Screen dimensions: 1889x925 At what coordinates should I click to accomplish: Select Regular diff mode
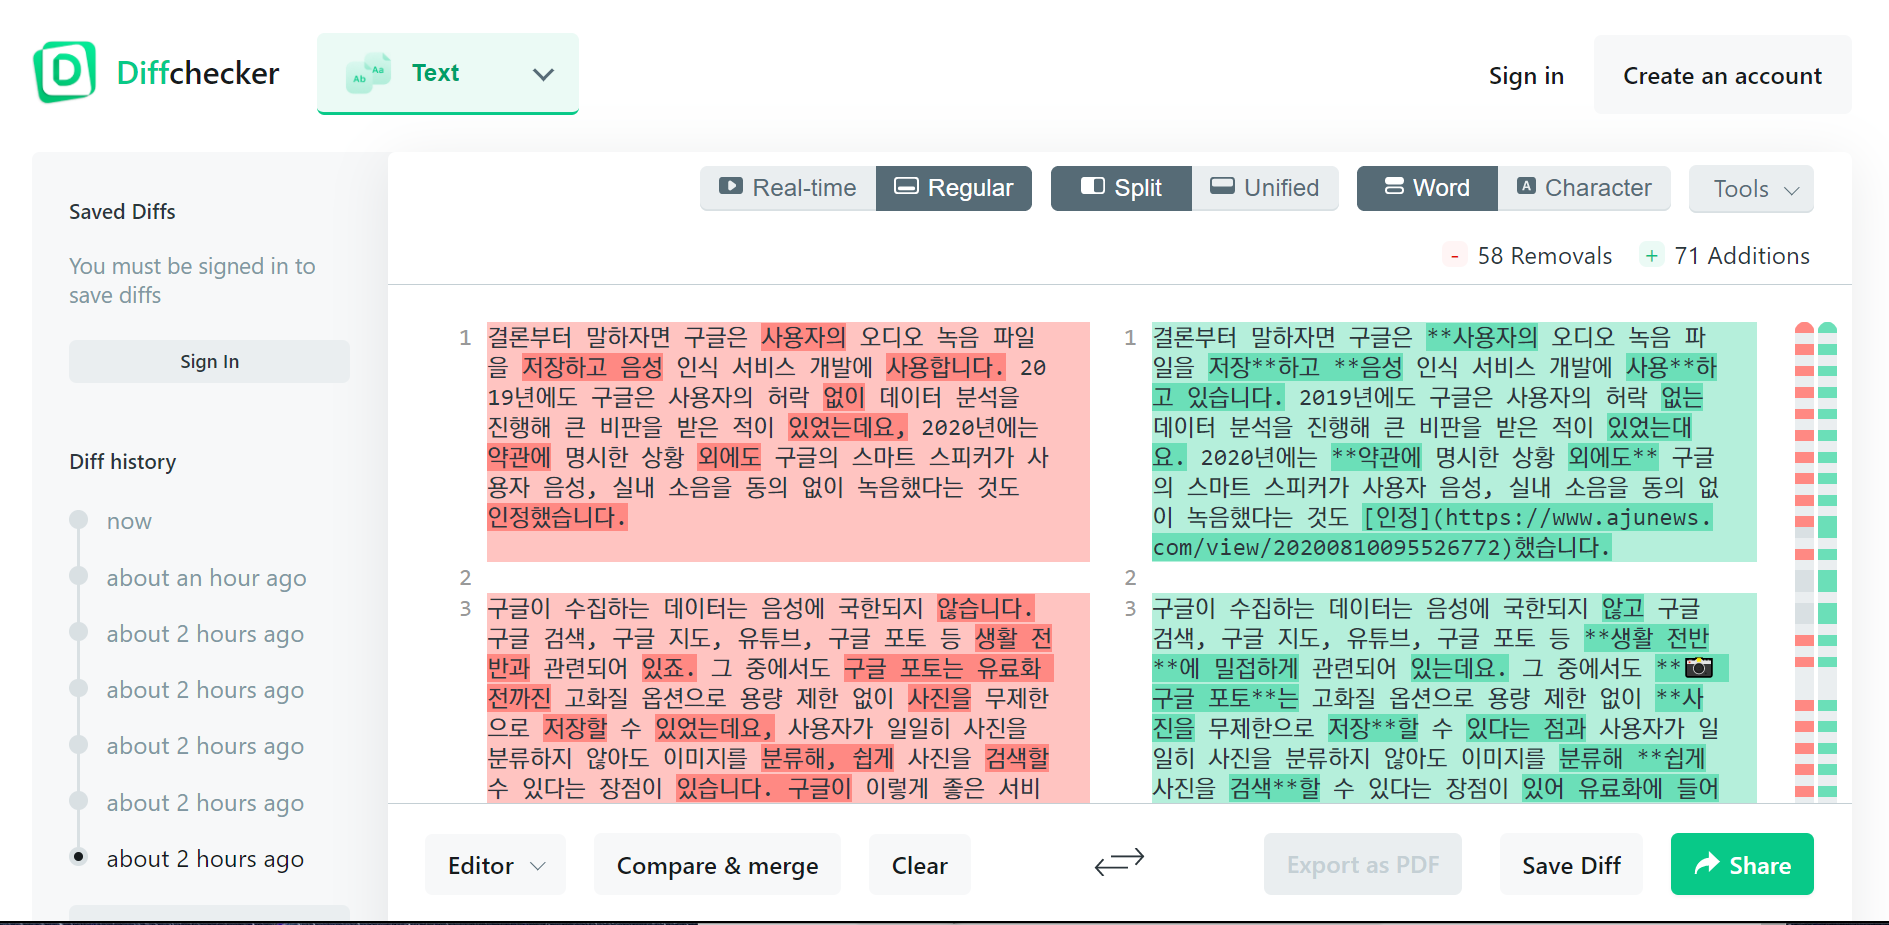tap(954, 188)
